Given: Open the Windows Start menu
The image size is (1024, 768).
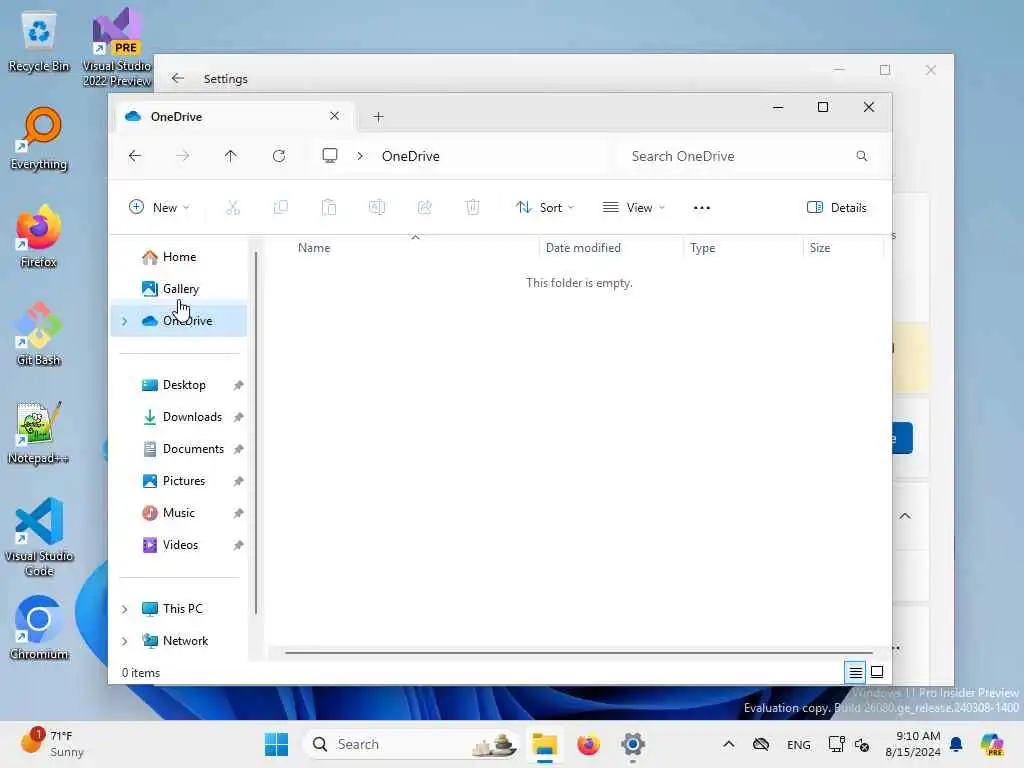Looking at the screenshot, I should pyautogui.click(x=276, y=744).
